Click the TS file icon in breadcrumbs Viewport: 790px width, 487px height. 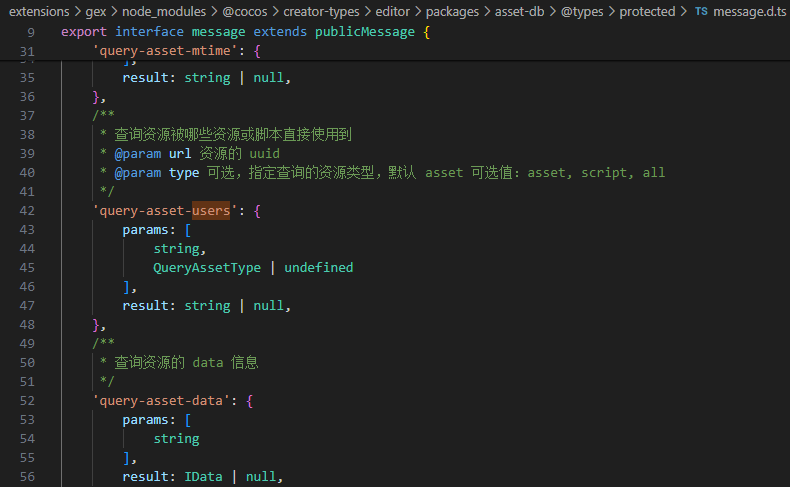pos(700,12)
